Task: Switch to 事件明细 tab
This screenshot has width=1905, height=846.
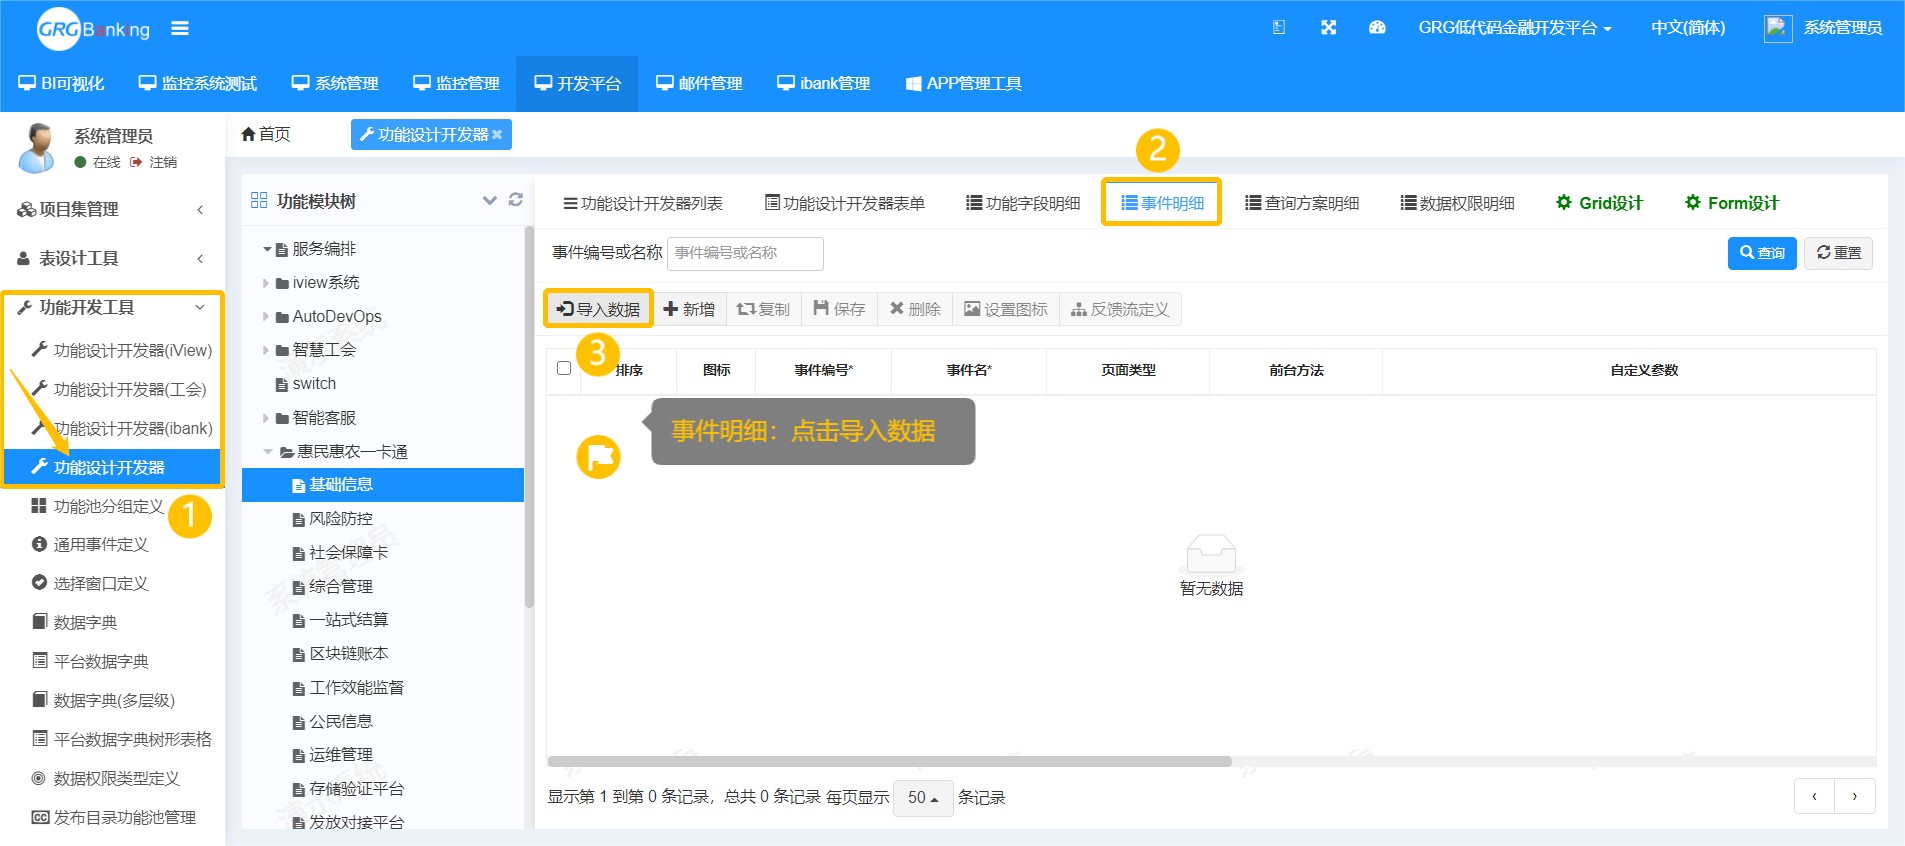Action: [1162, 203]
